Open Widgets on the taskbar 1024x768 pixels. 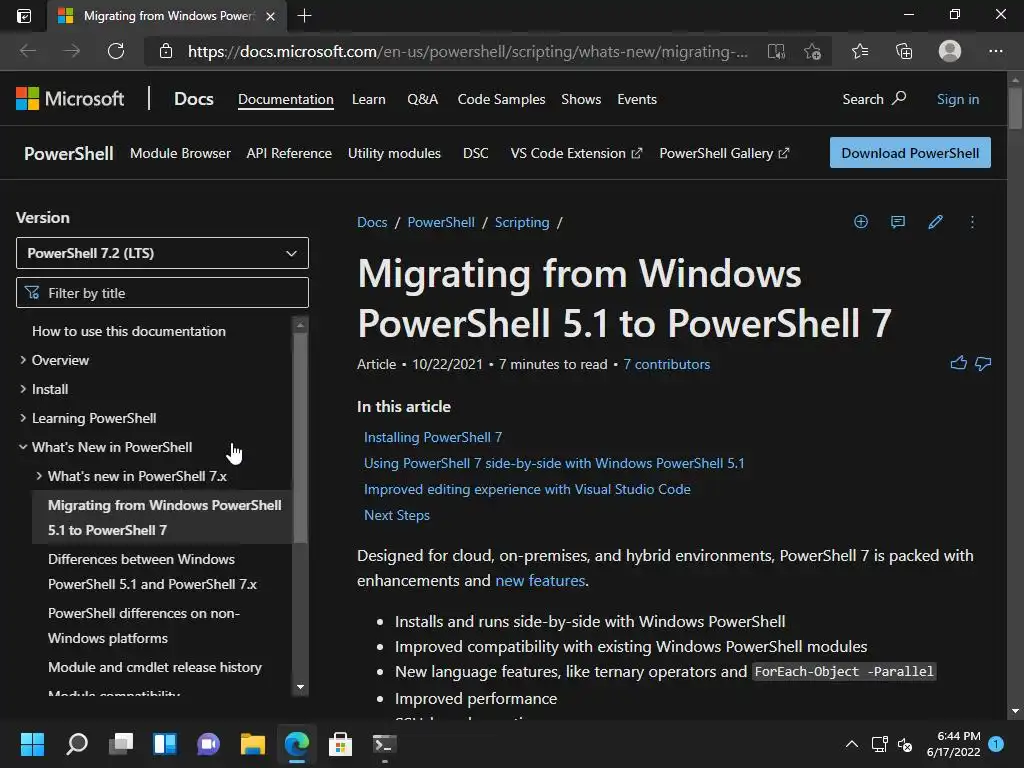[165, 744]
